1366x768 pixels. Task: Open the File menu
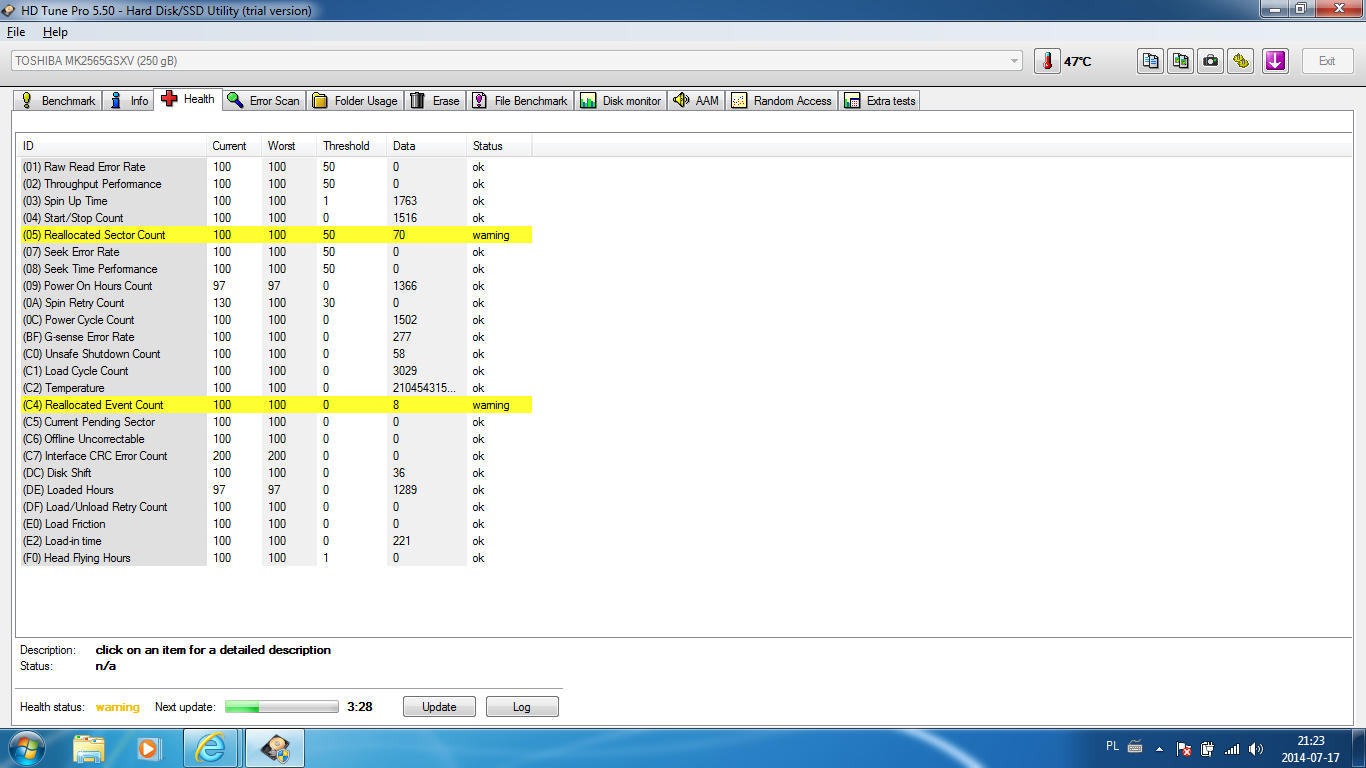pyautogui.click(x=16, y=32)
